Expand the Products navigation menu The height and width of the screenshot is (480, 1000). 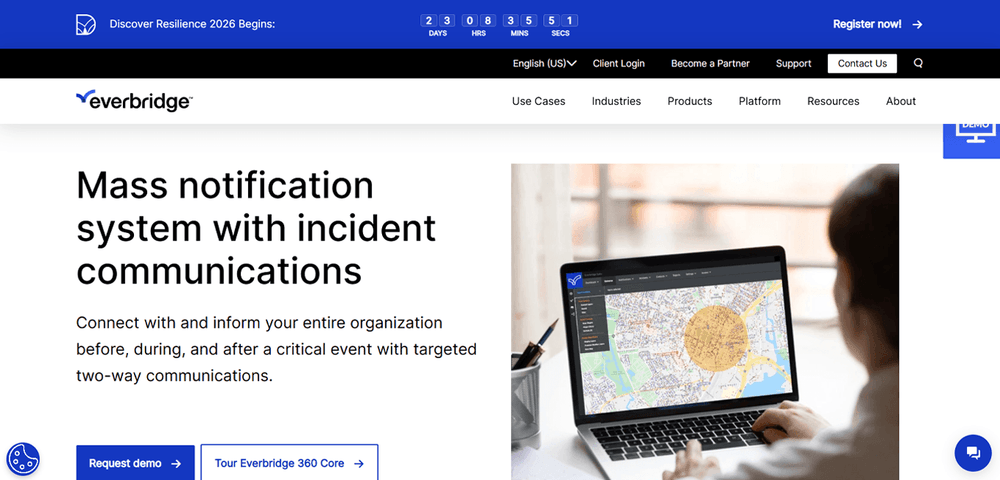(690, 101)
